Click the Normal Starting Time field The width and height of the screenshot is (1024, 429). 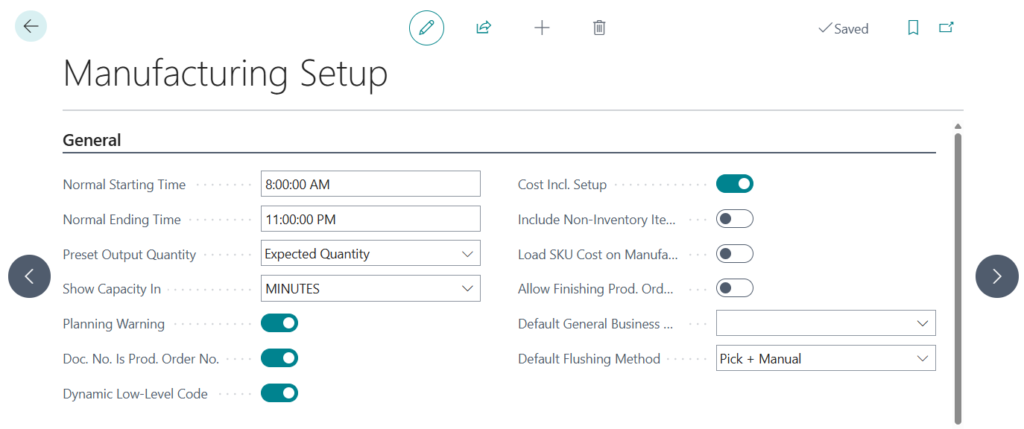370,184
